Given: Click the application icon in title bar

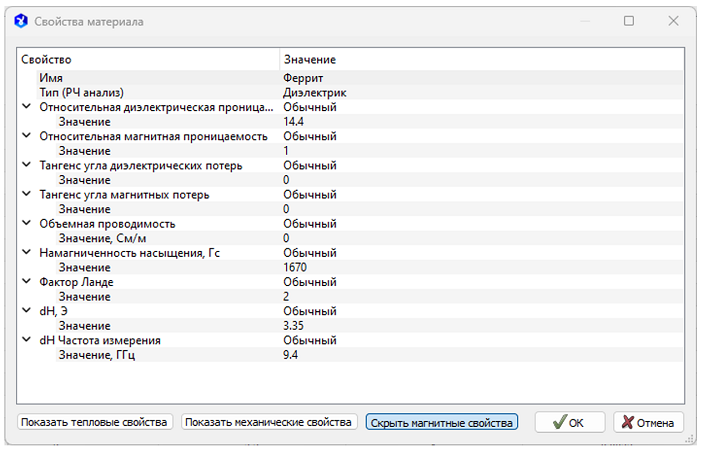Looking at the screenshot, I should pyautogui.click(x=19, y=21).
